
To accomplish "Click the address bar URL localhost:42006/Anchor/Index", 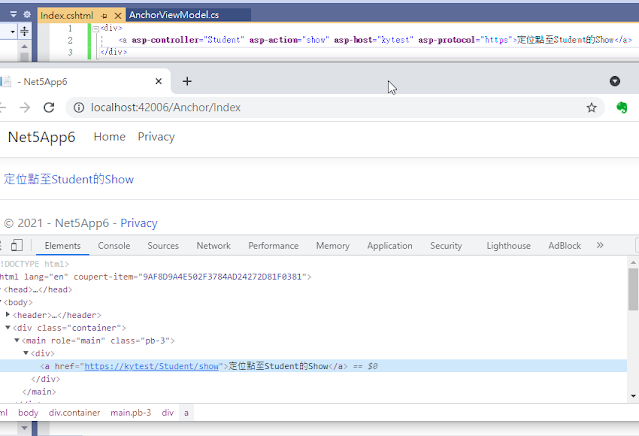I will (x=165, y=108).
